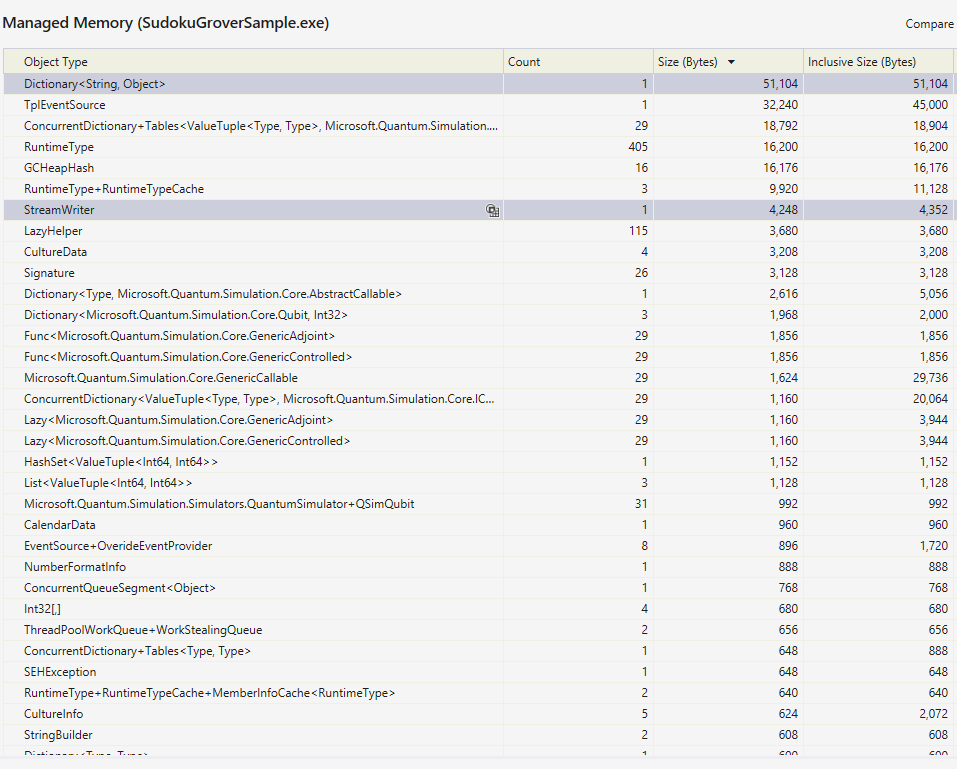Select the ConcurrentDictionary<ValueTuple<Type, Type>... row

point(478,399)
